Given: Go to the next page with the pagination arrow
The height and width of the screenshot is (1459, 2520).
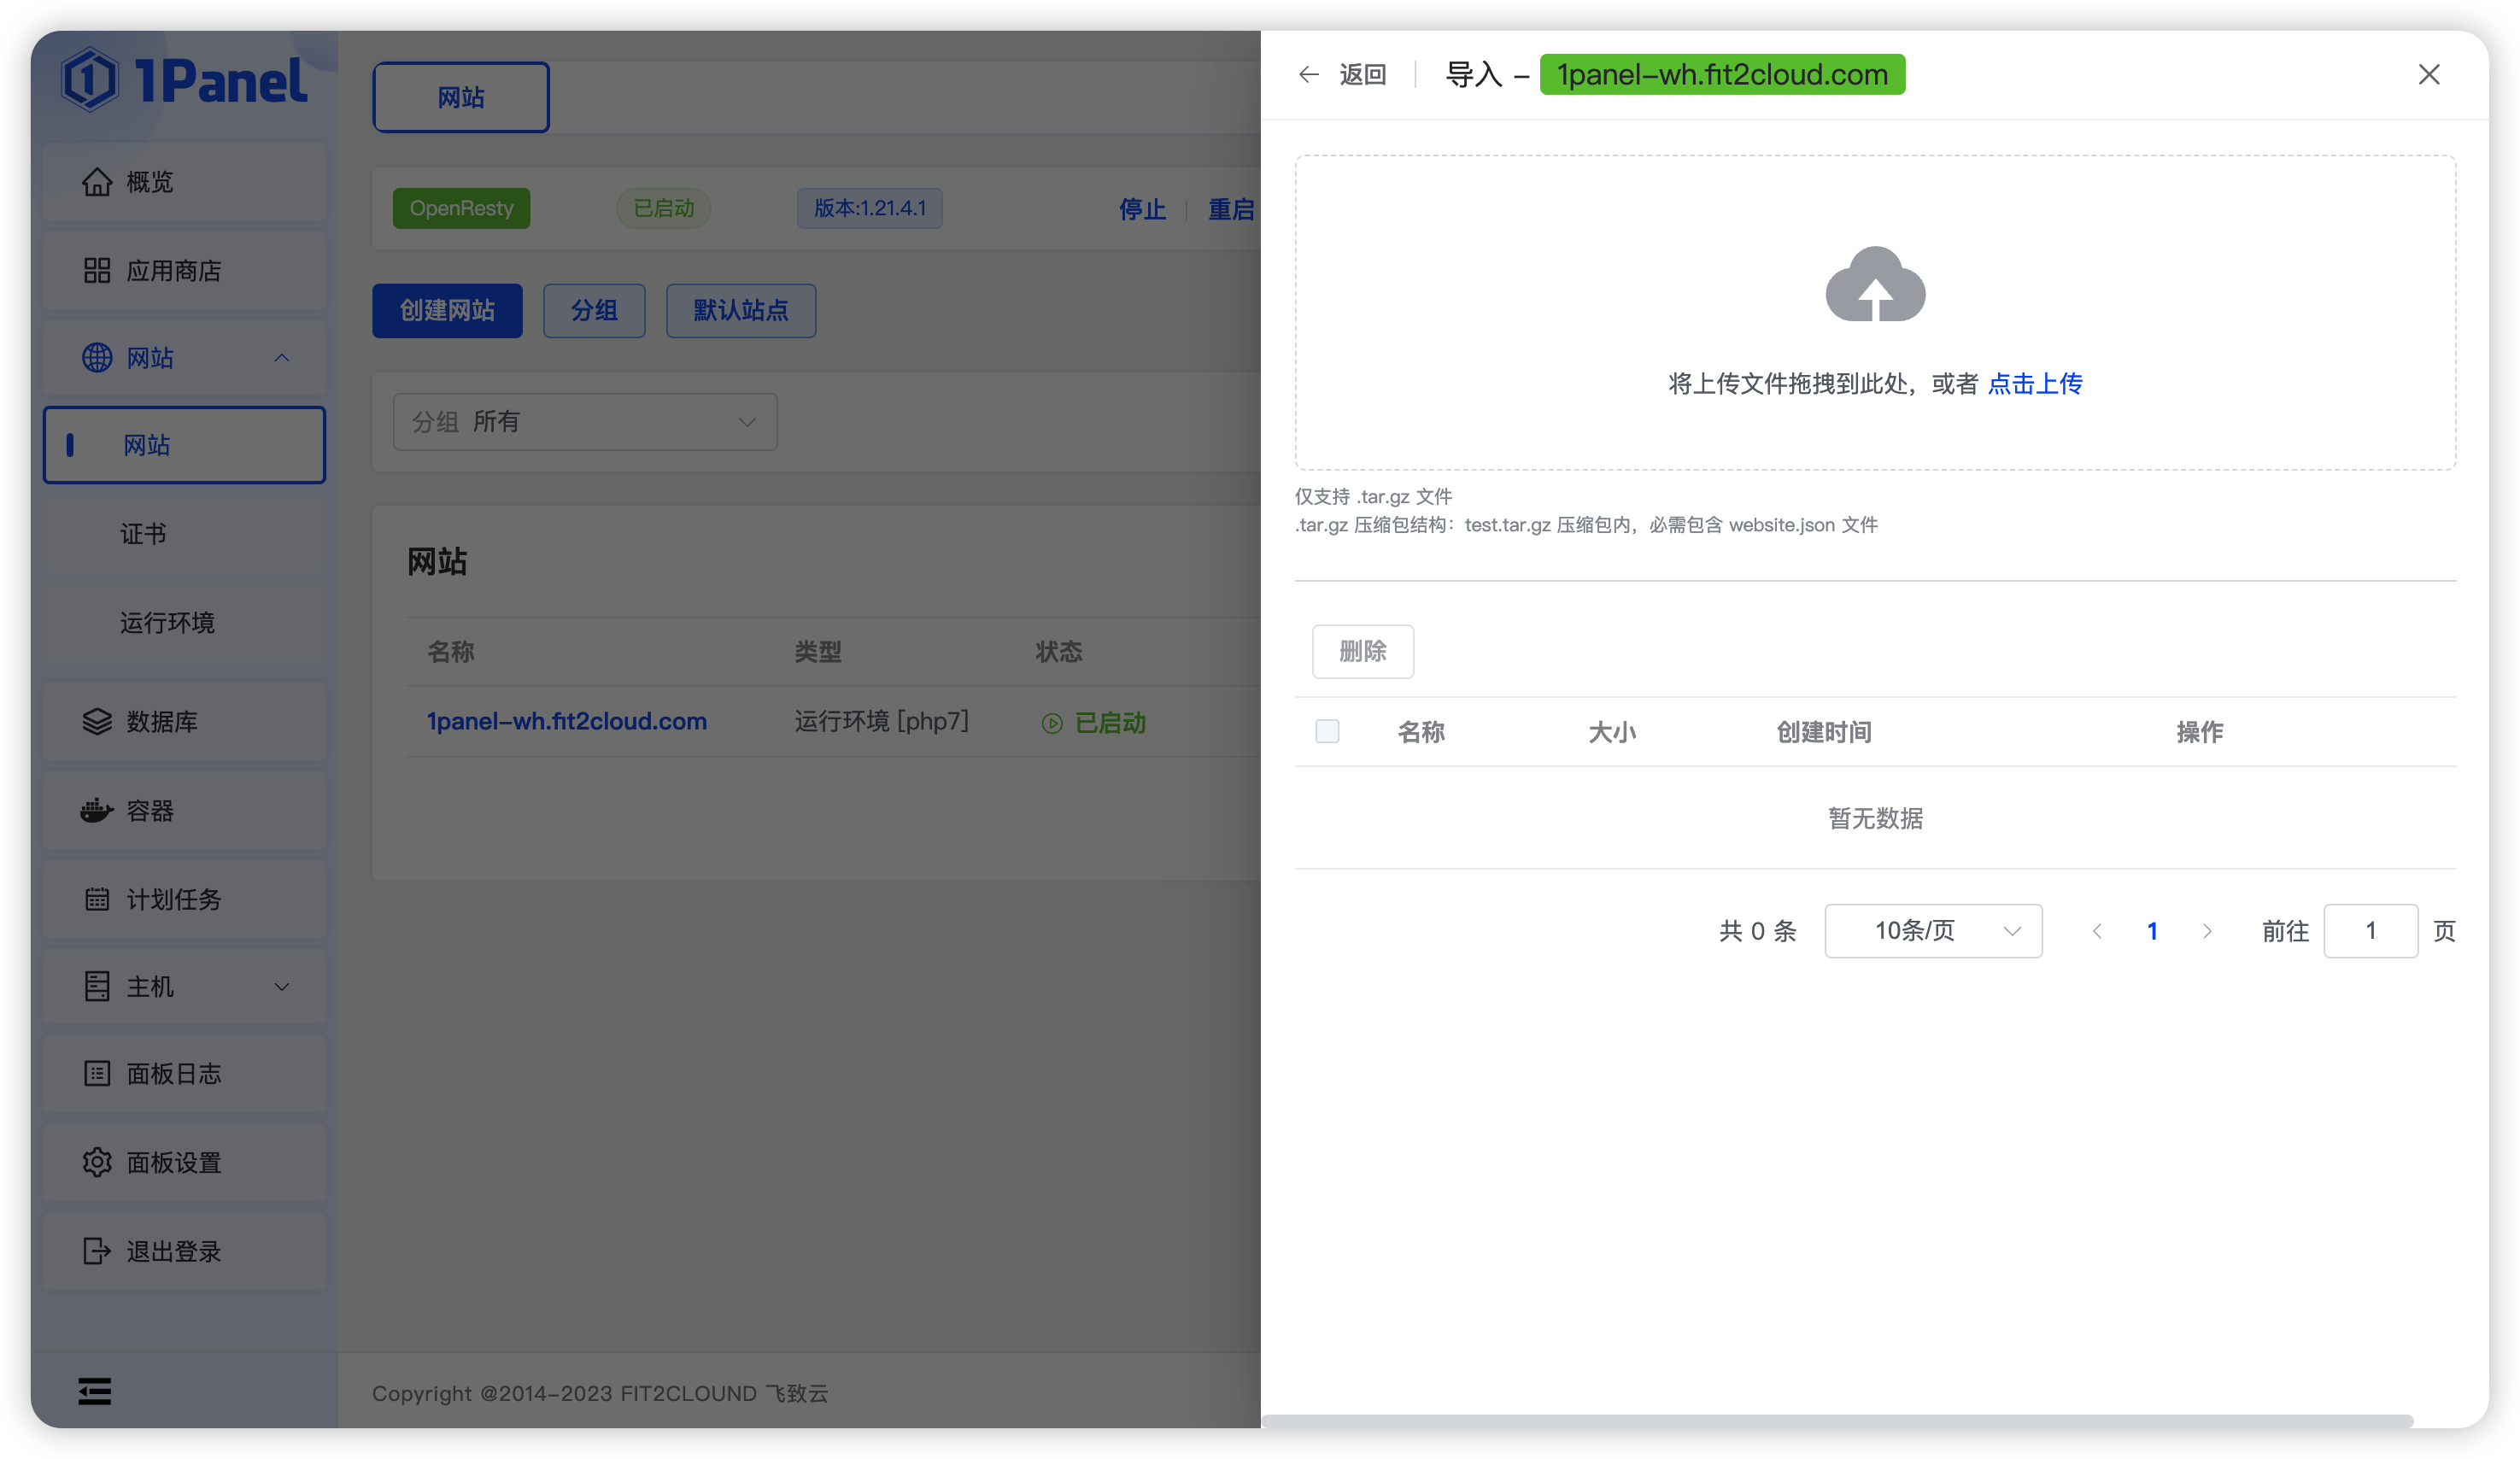Looking at the screenshot, I should coord(2207,930).
